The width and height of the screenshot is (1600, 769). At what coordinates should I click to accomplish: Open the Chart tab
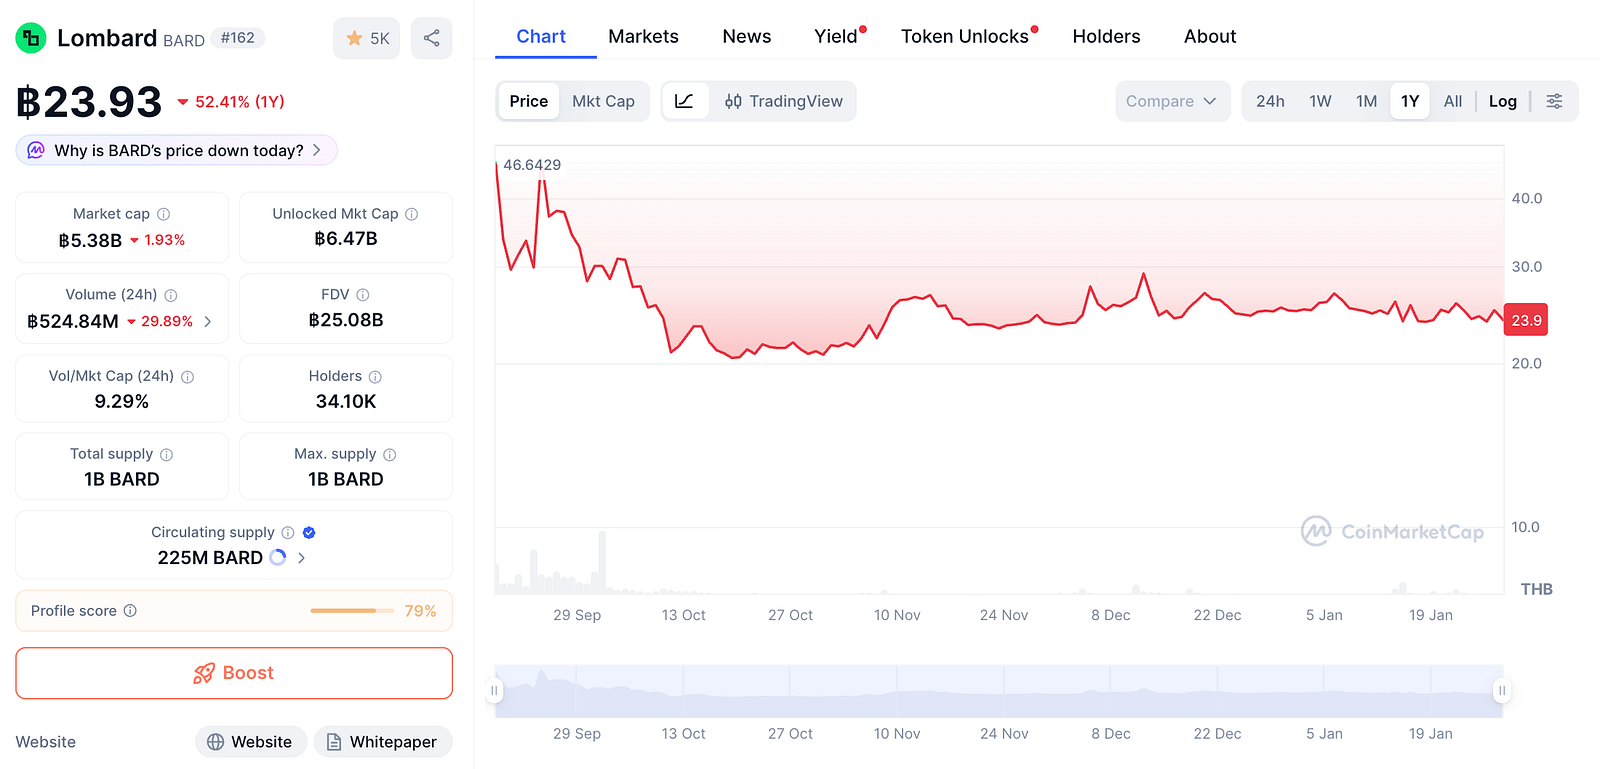point(541,36)
